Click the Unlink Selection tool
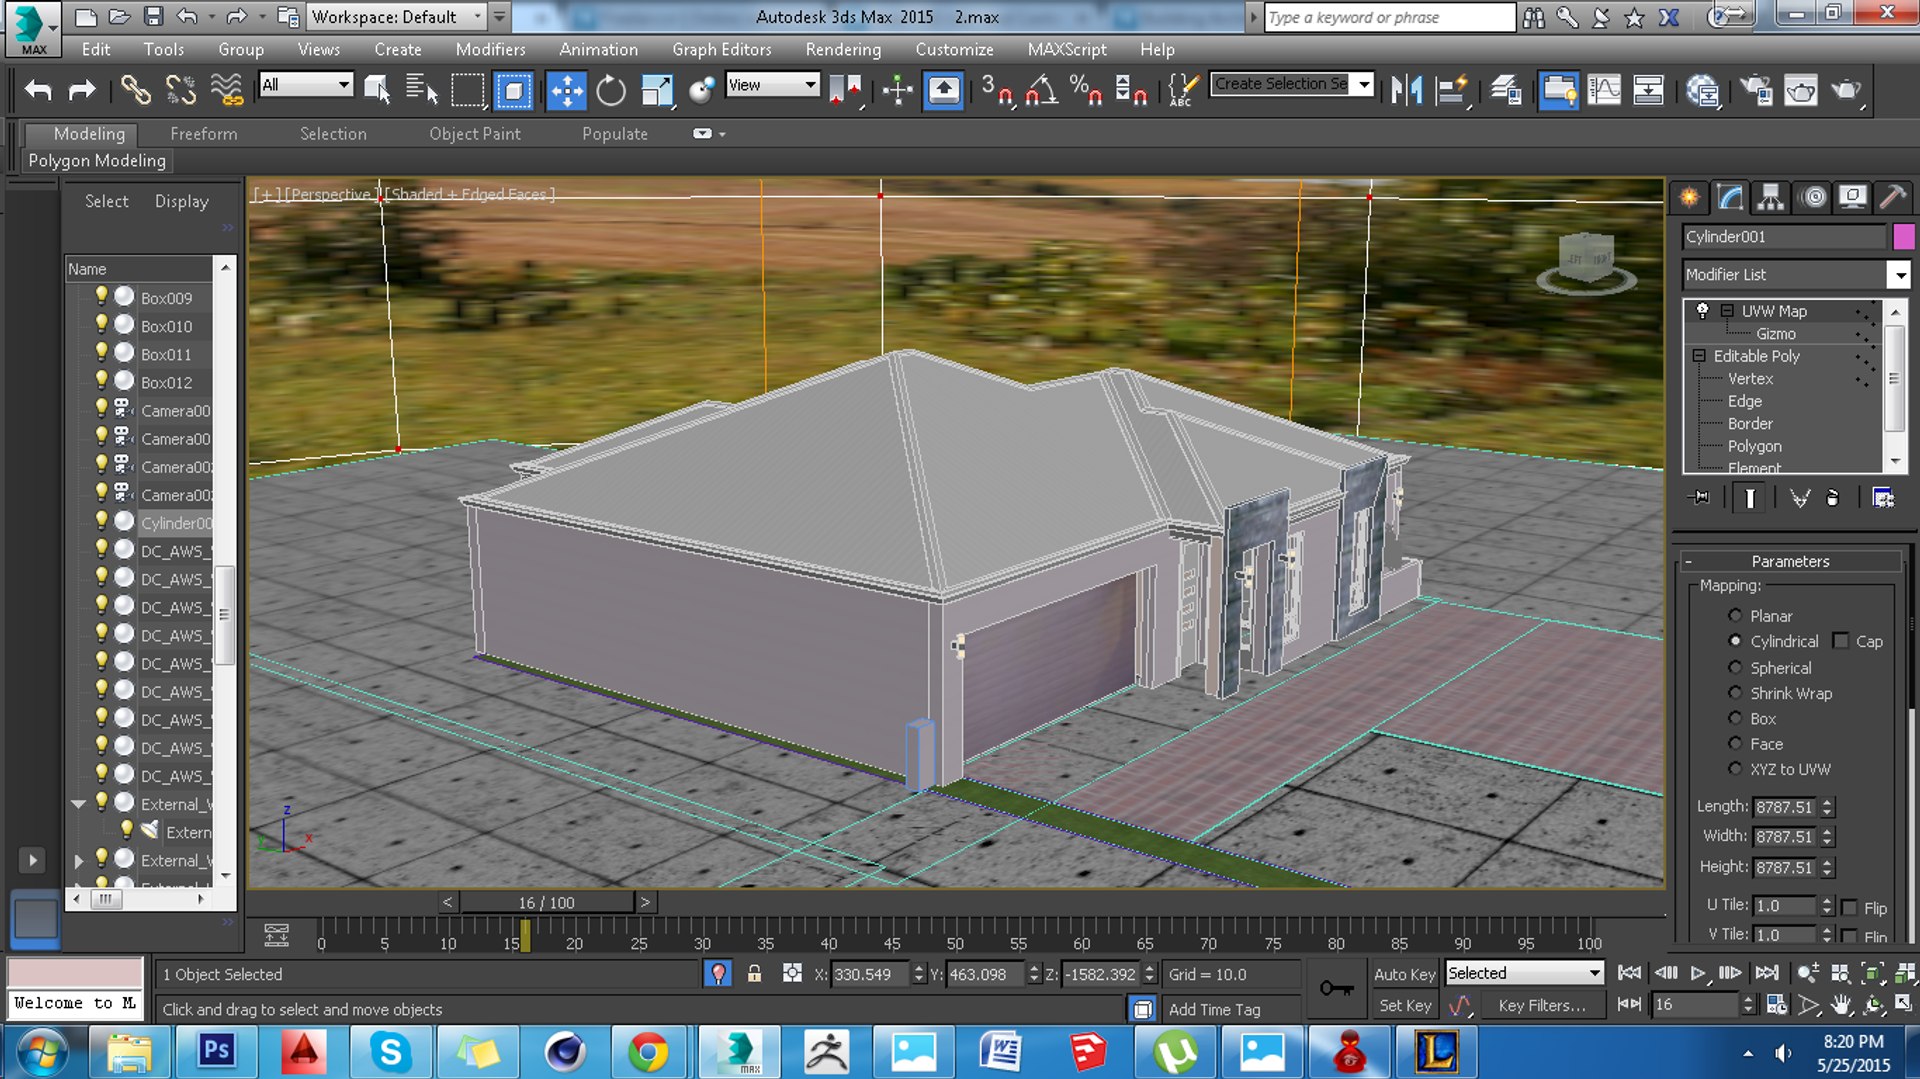Image resolution: width=1920 pixels, height=1079 pixels. (181, 91)
